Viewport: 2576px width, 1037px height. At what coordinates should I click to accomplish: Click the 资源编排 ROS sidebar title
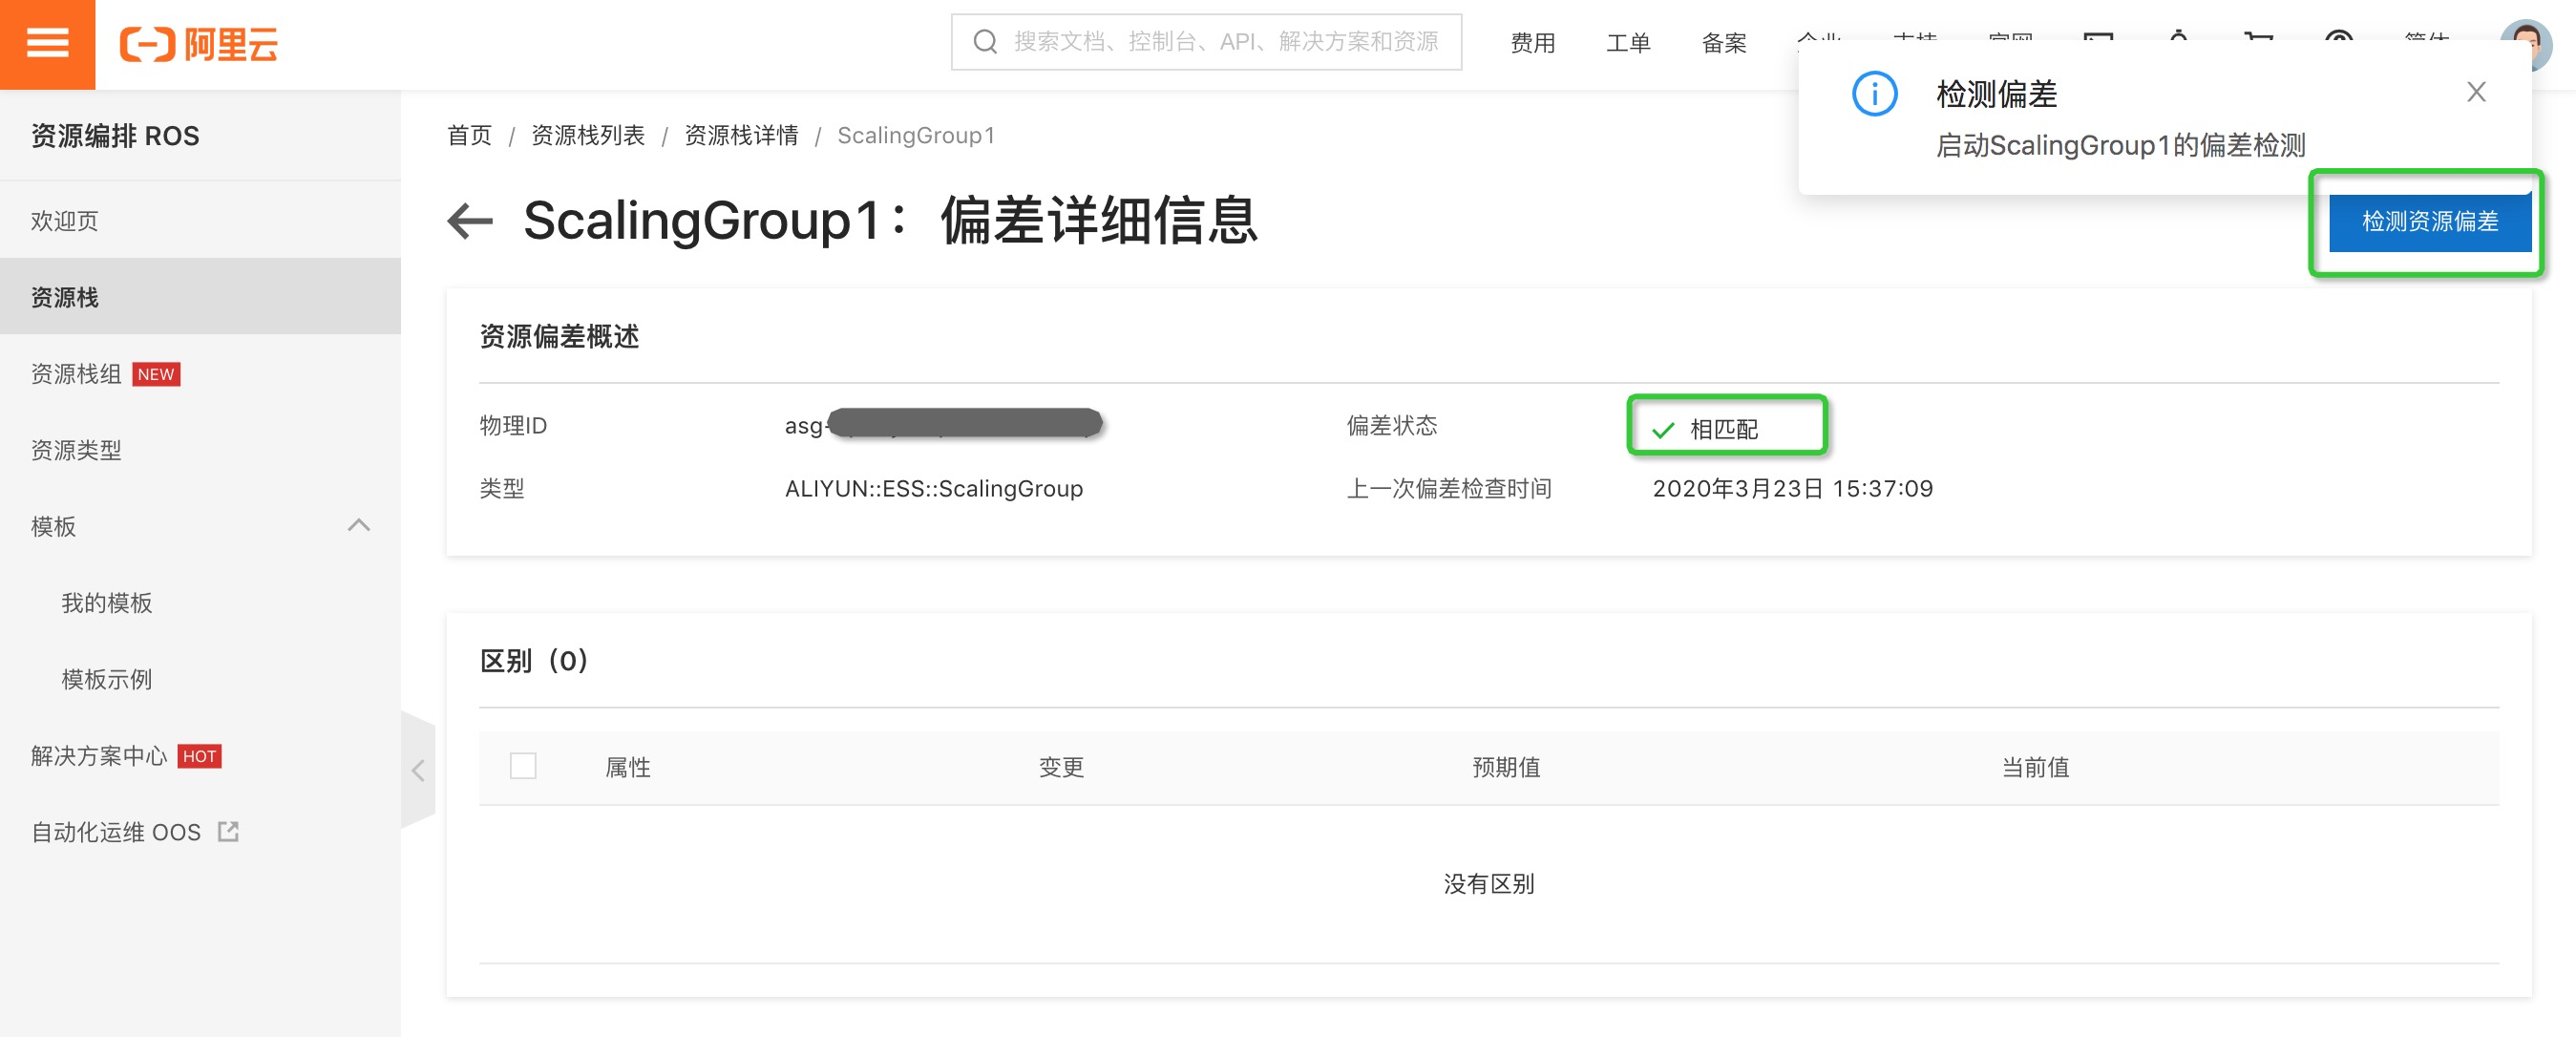[115, 136]
